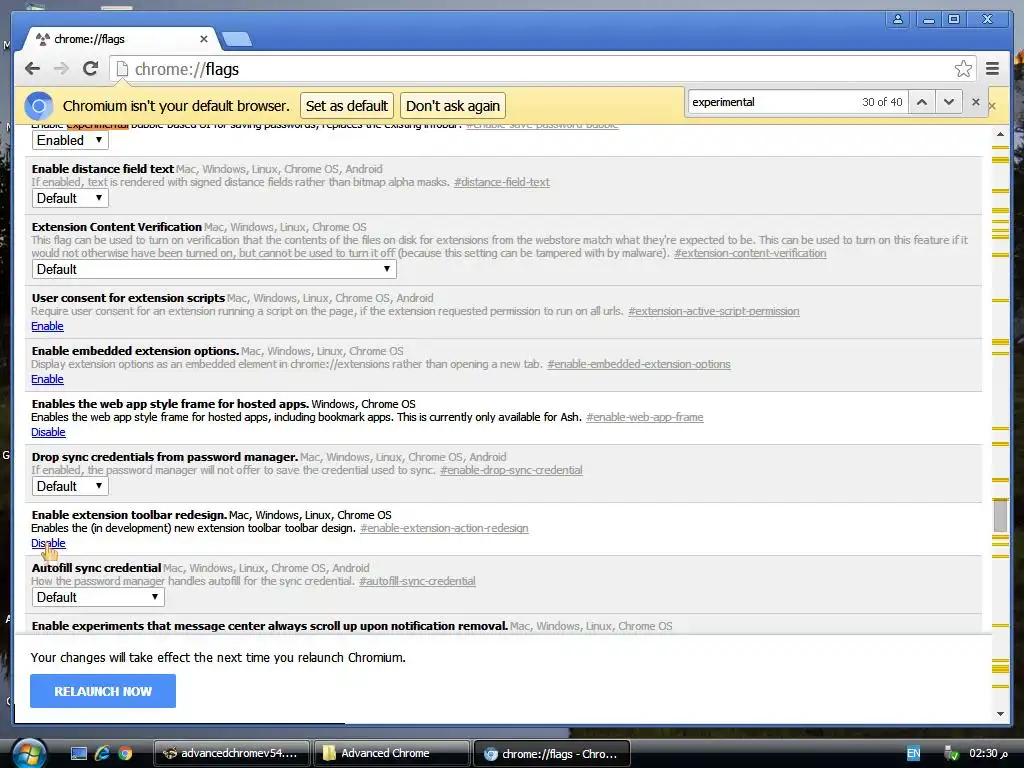Click the Enable distance field text title
Viewport: 1024px width, 768px height.
pos(103,168)
